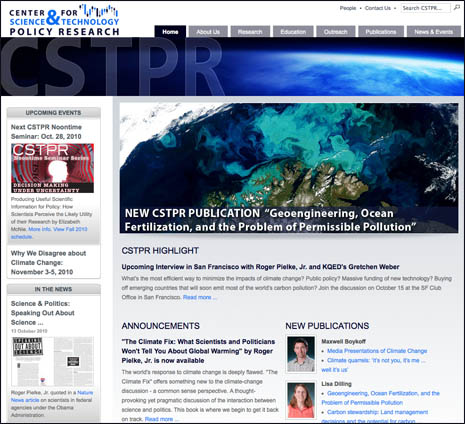
Task: Open Media Presentations of Climate Change link
Action: click(377, 351)
